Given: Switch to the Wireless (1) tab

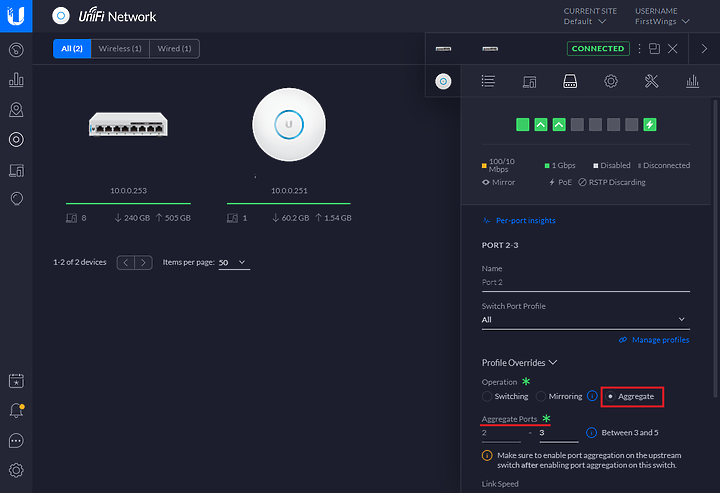Looking at the screenshot, I should click(120, 49).
